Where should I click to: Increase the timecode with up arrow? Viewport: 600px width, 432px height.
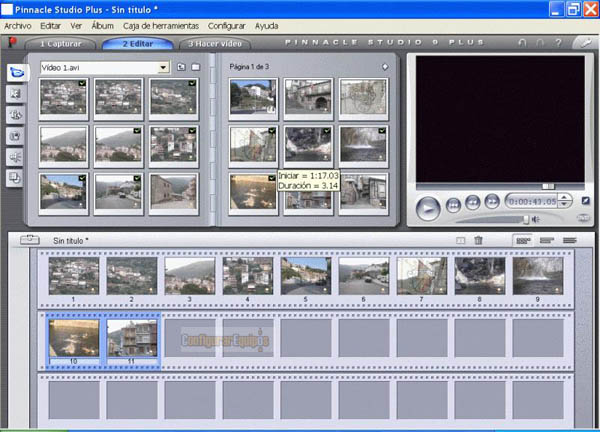[564, 197]
